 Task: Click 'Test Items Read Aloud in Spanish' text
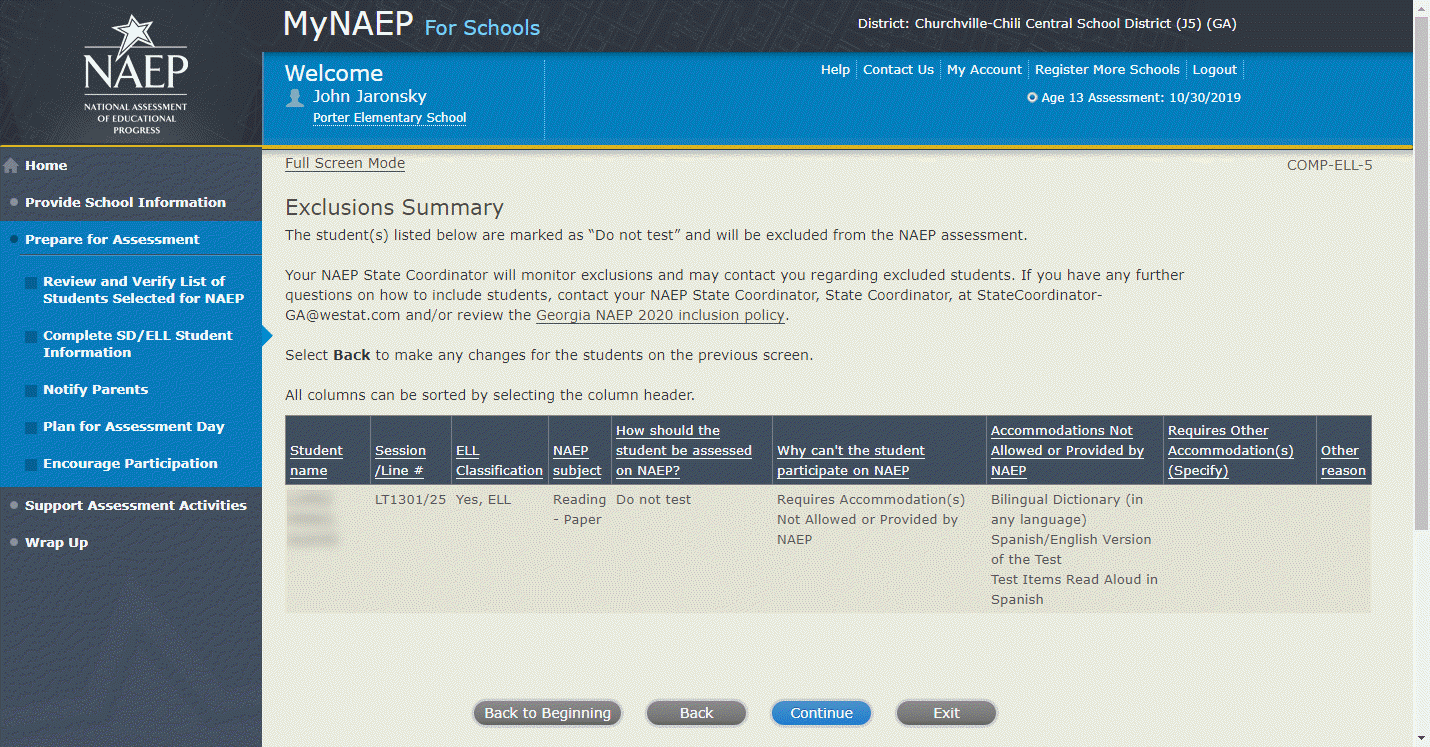1074,589
